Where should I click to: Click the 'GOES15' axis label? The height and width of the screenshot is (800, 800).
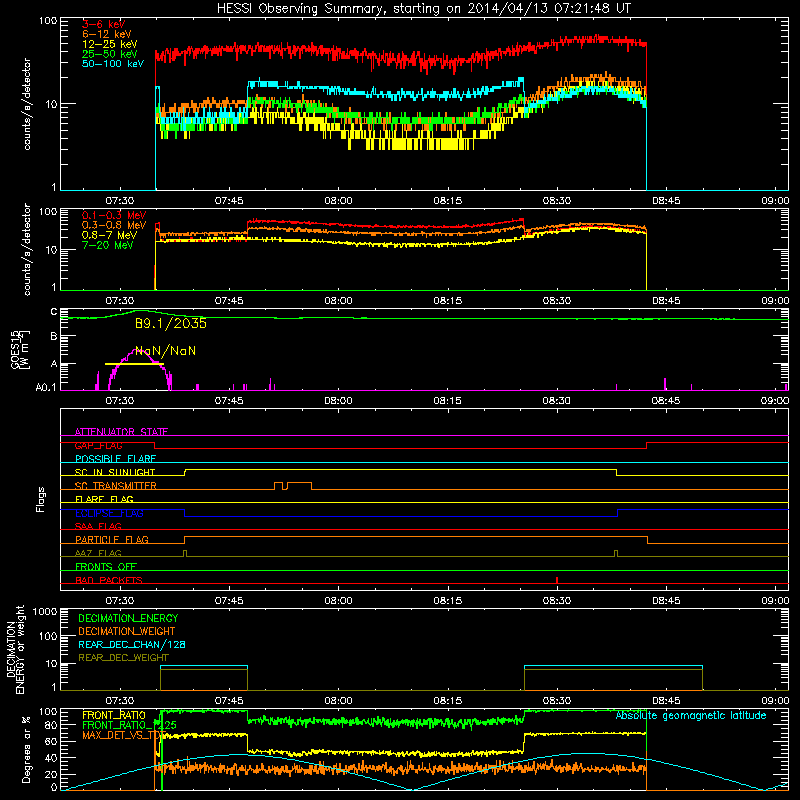coord(15,349)
